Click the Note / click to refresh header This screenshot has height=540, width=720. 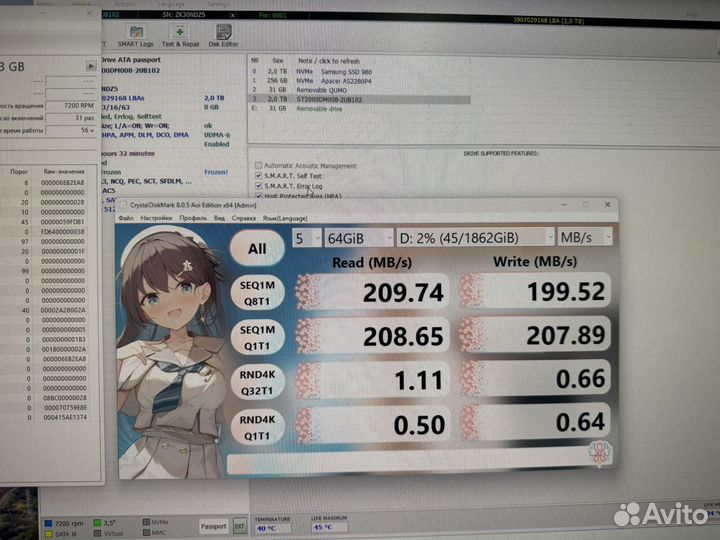329,61
